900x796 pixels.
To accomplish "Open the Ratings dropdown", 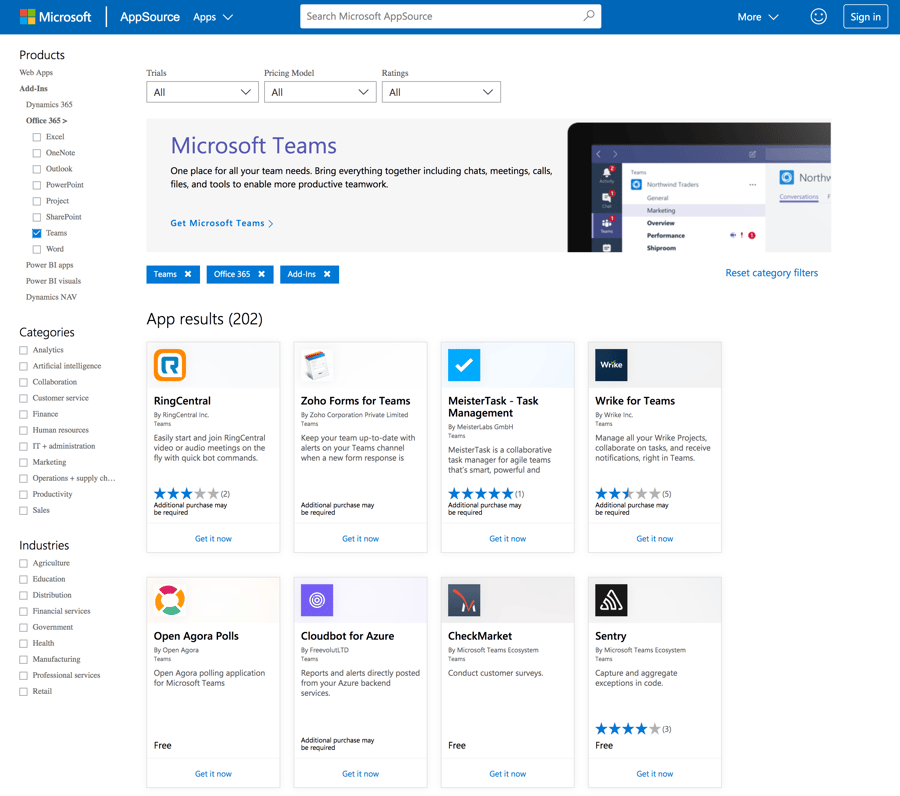I will click(x=441, y=91).
